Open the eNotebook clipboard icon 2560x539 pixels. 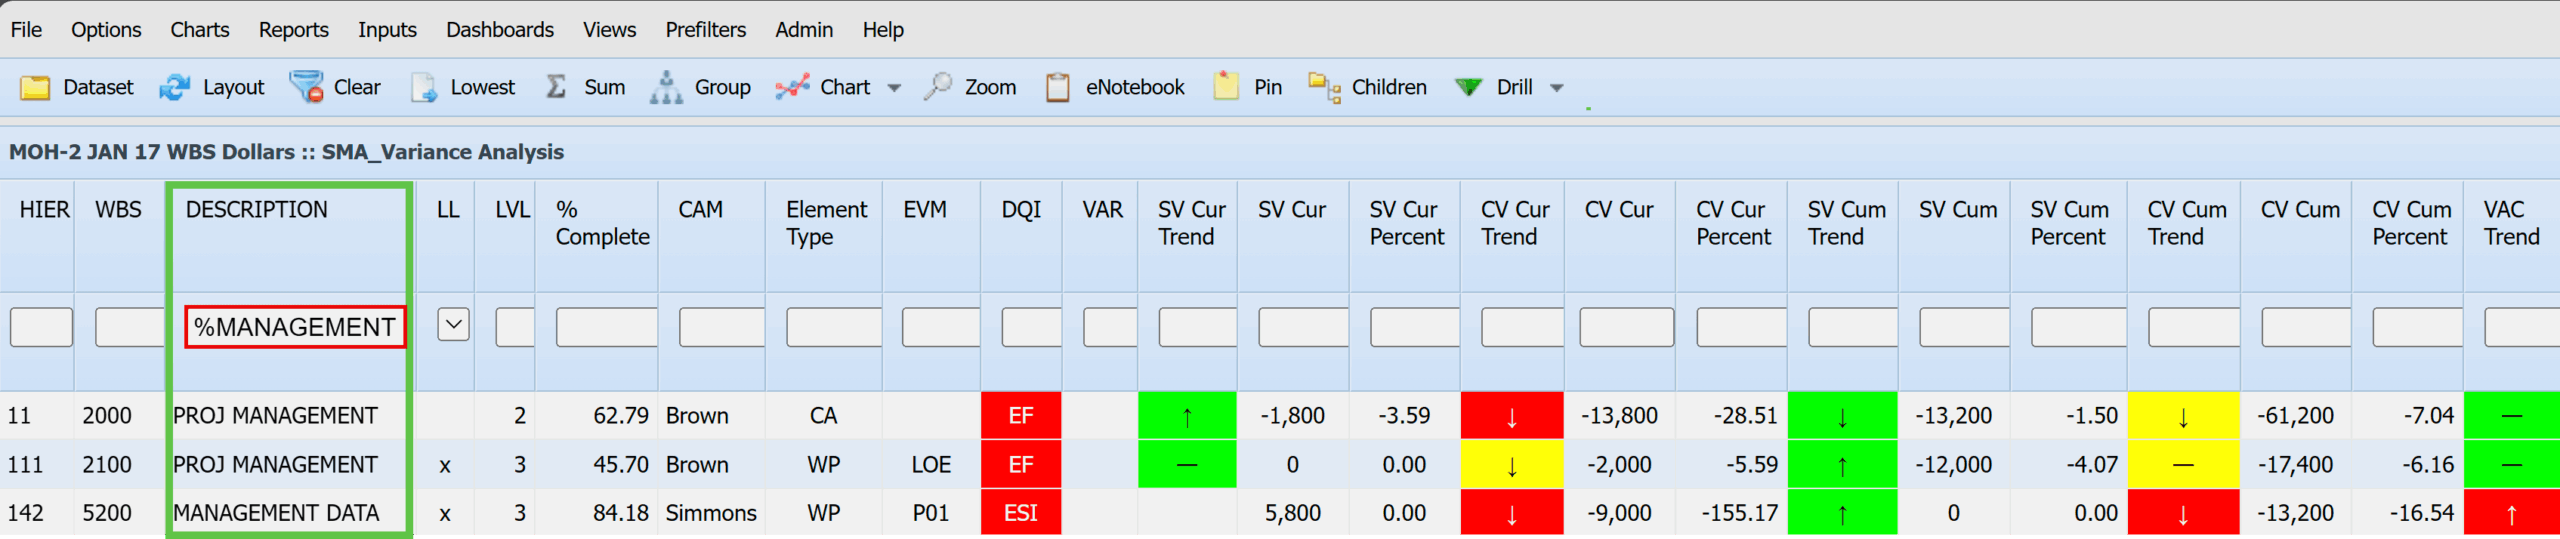coord(1057,88)
